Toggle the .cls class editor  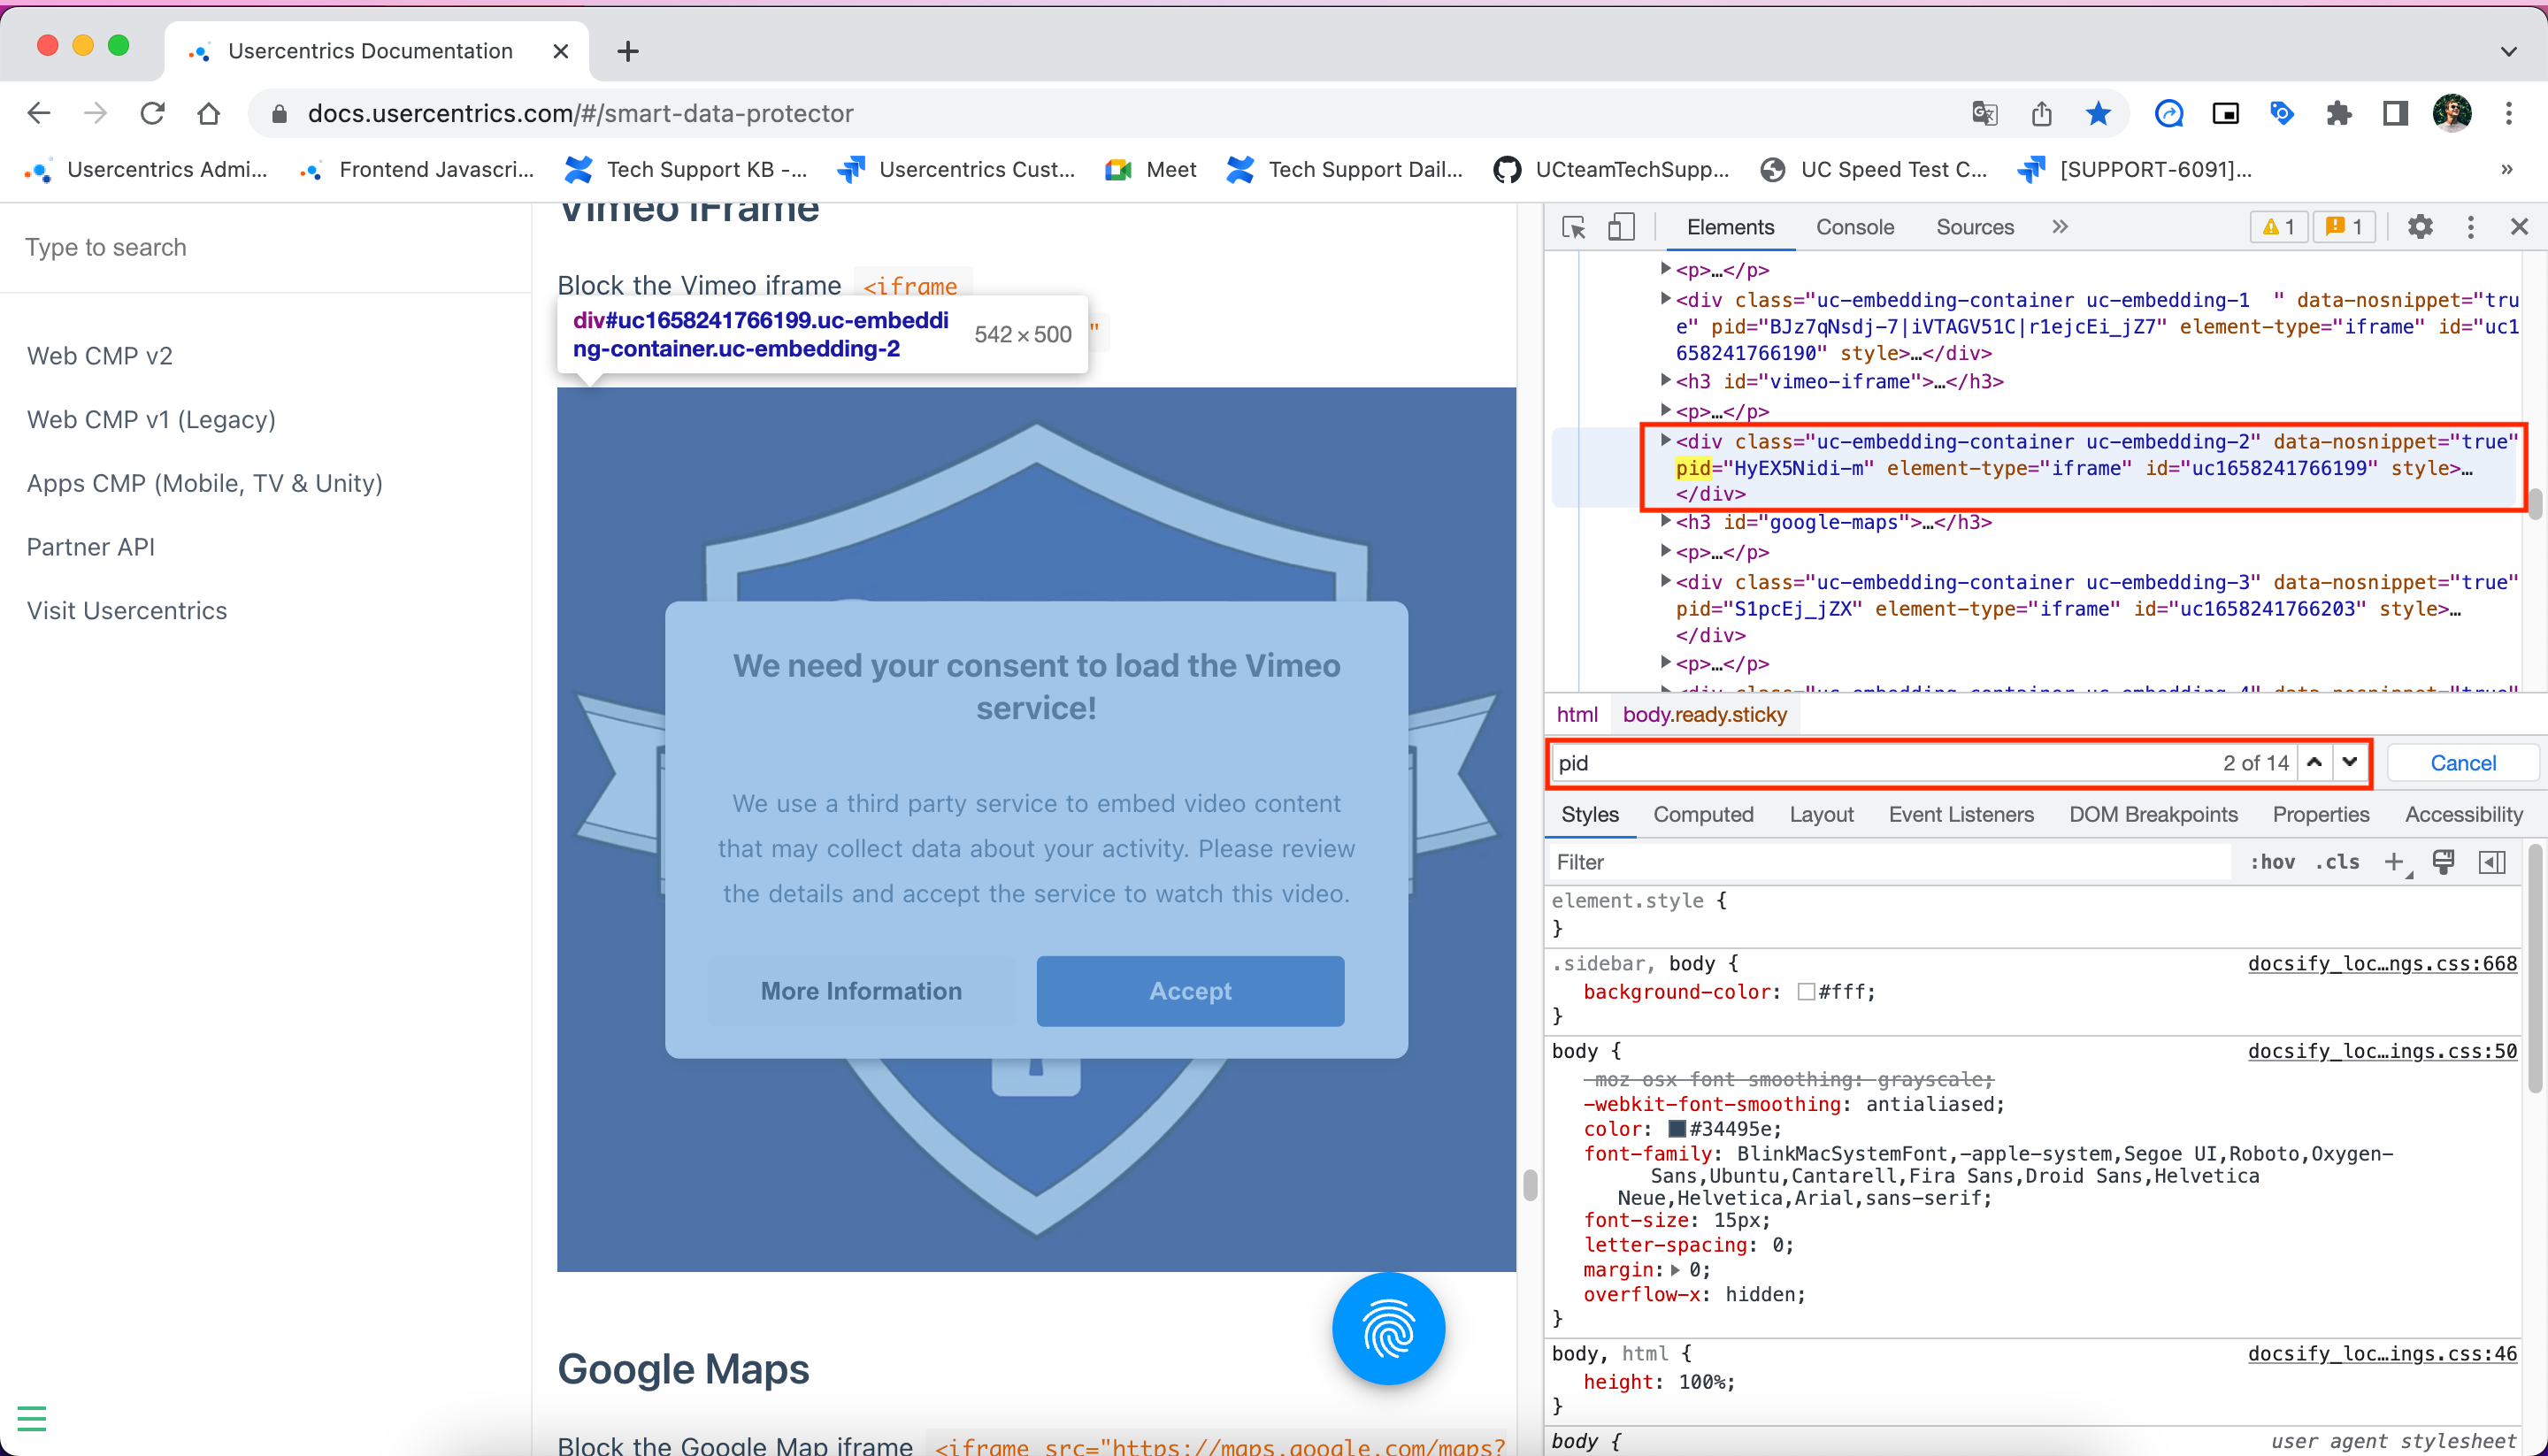[2337, 862]
